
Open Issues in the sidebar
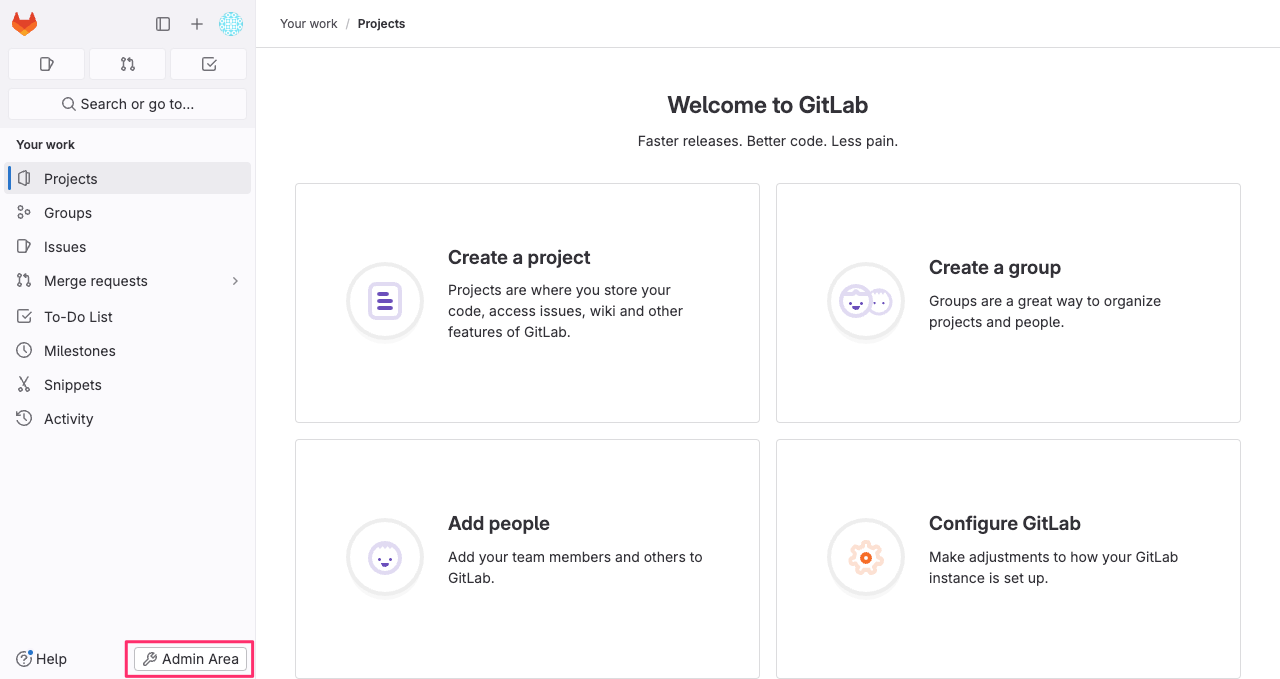pos(128,247)
